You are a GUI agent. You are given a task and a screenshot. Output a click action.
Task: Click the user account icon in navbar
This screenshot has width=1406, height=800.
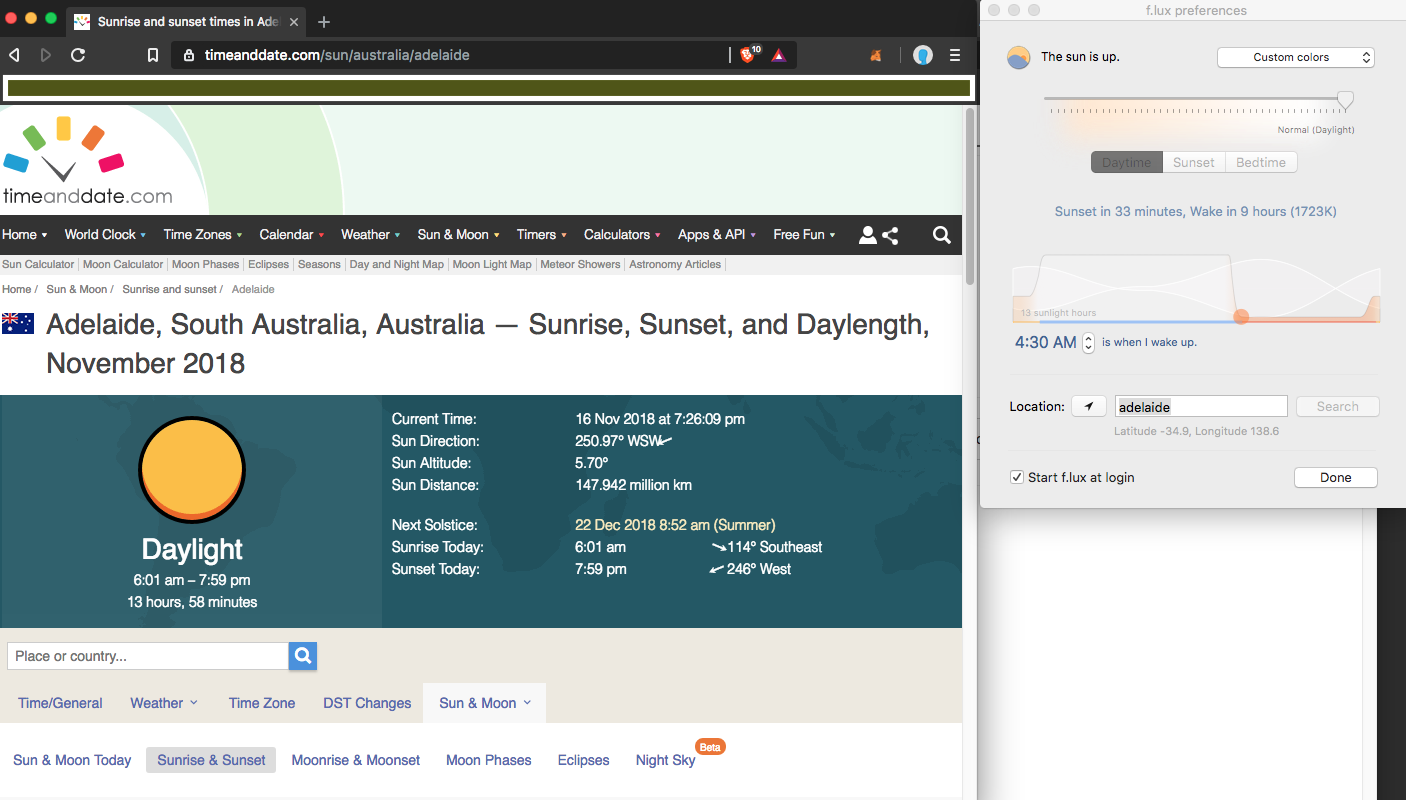(x=867, y=235)
